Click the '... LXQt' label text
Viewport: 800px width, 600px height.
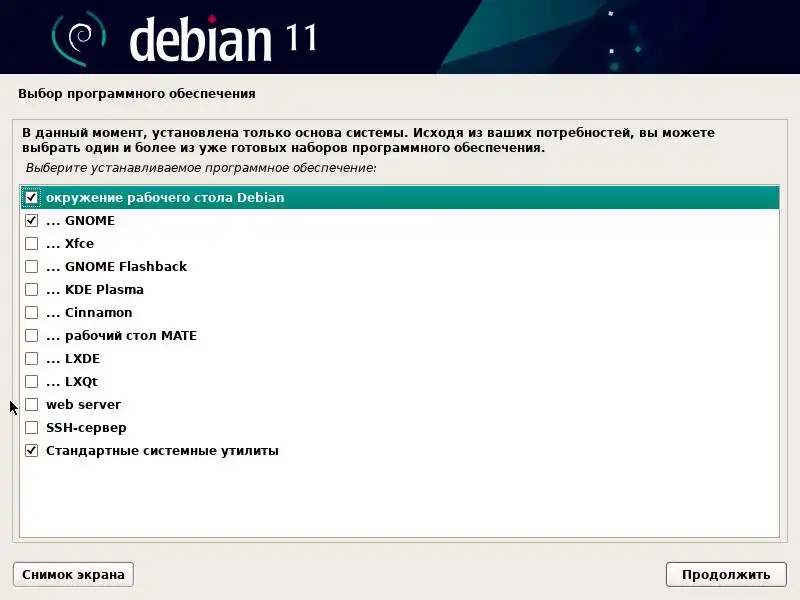72,382
